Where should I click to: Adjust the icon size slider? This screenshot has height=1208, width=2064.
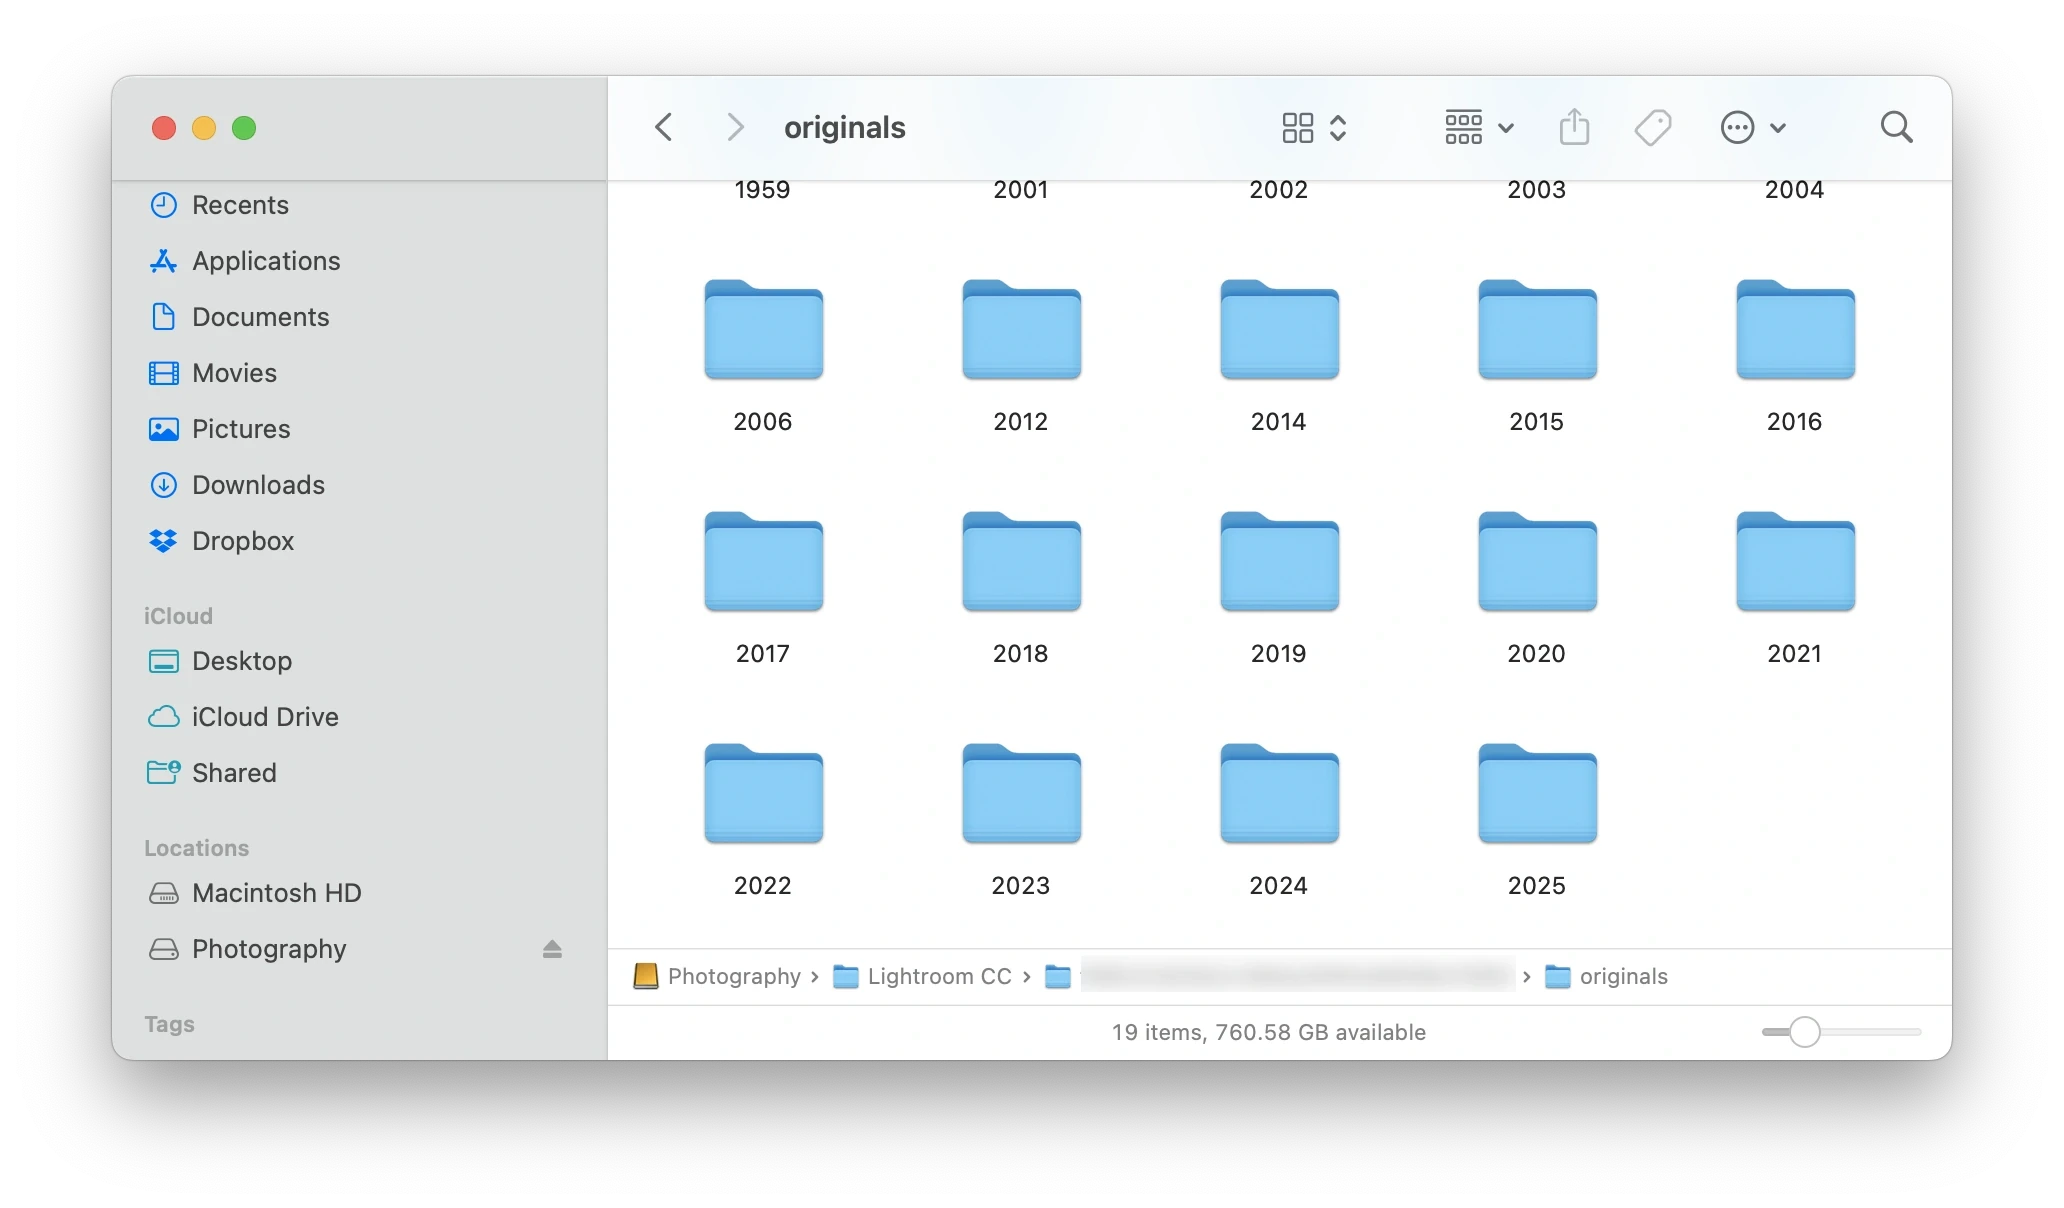tap(1803, 1032)
